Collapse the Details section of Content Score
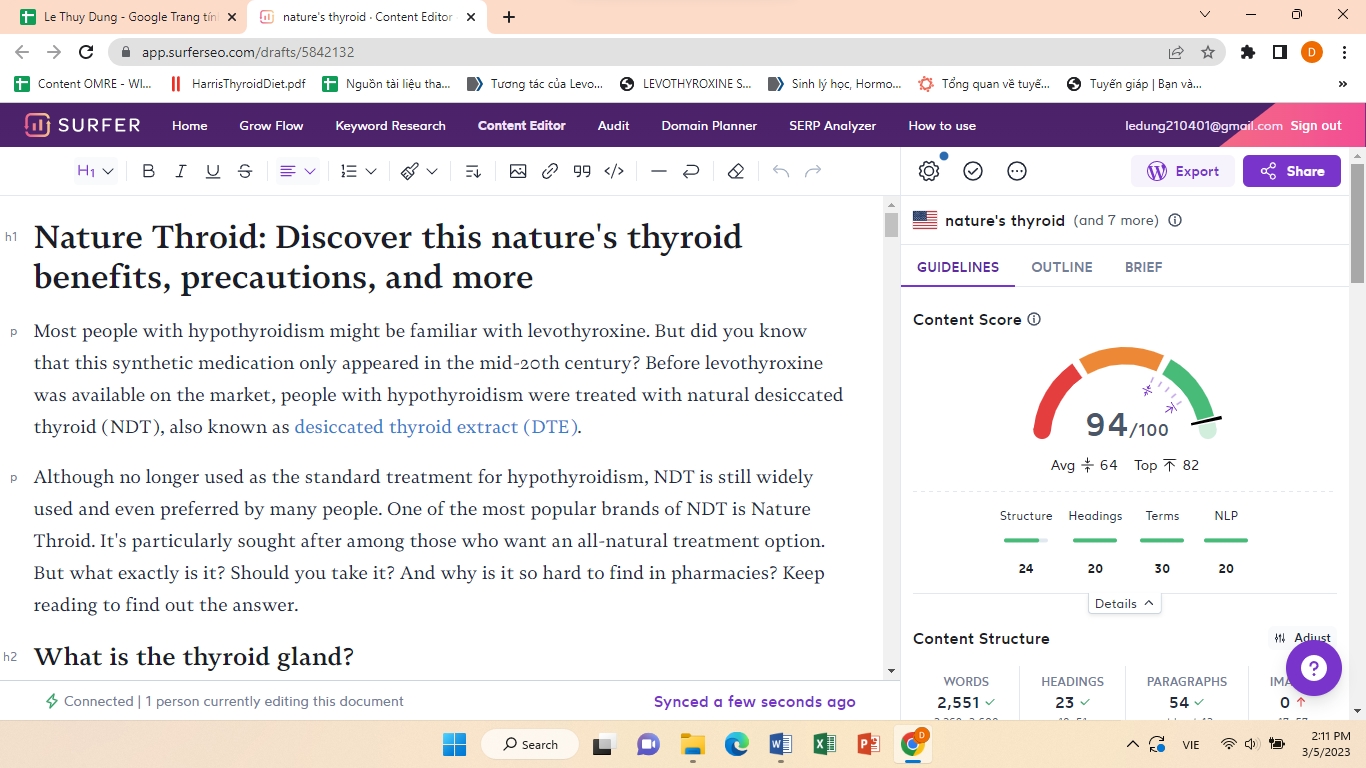 [1125, 603]
